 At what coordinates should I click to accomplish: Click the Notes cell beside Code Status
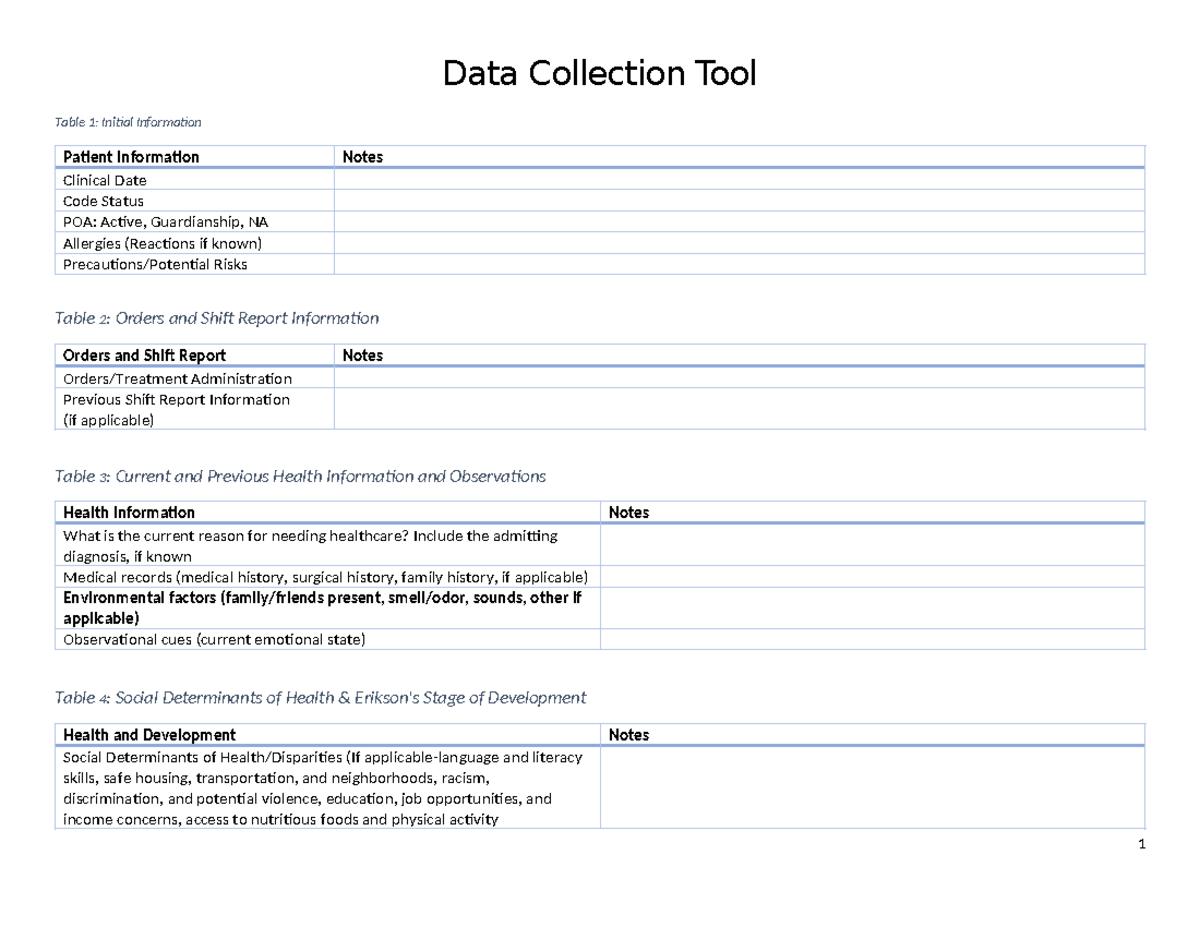tap(739, 201)
